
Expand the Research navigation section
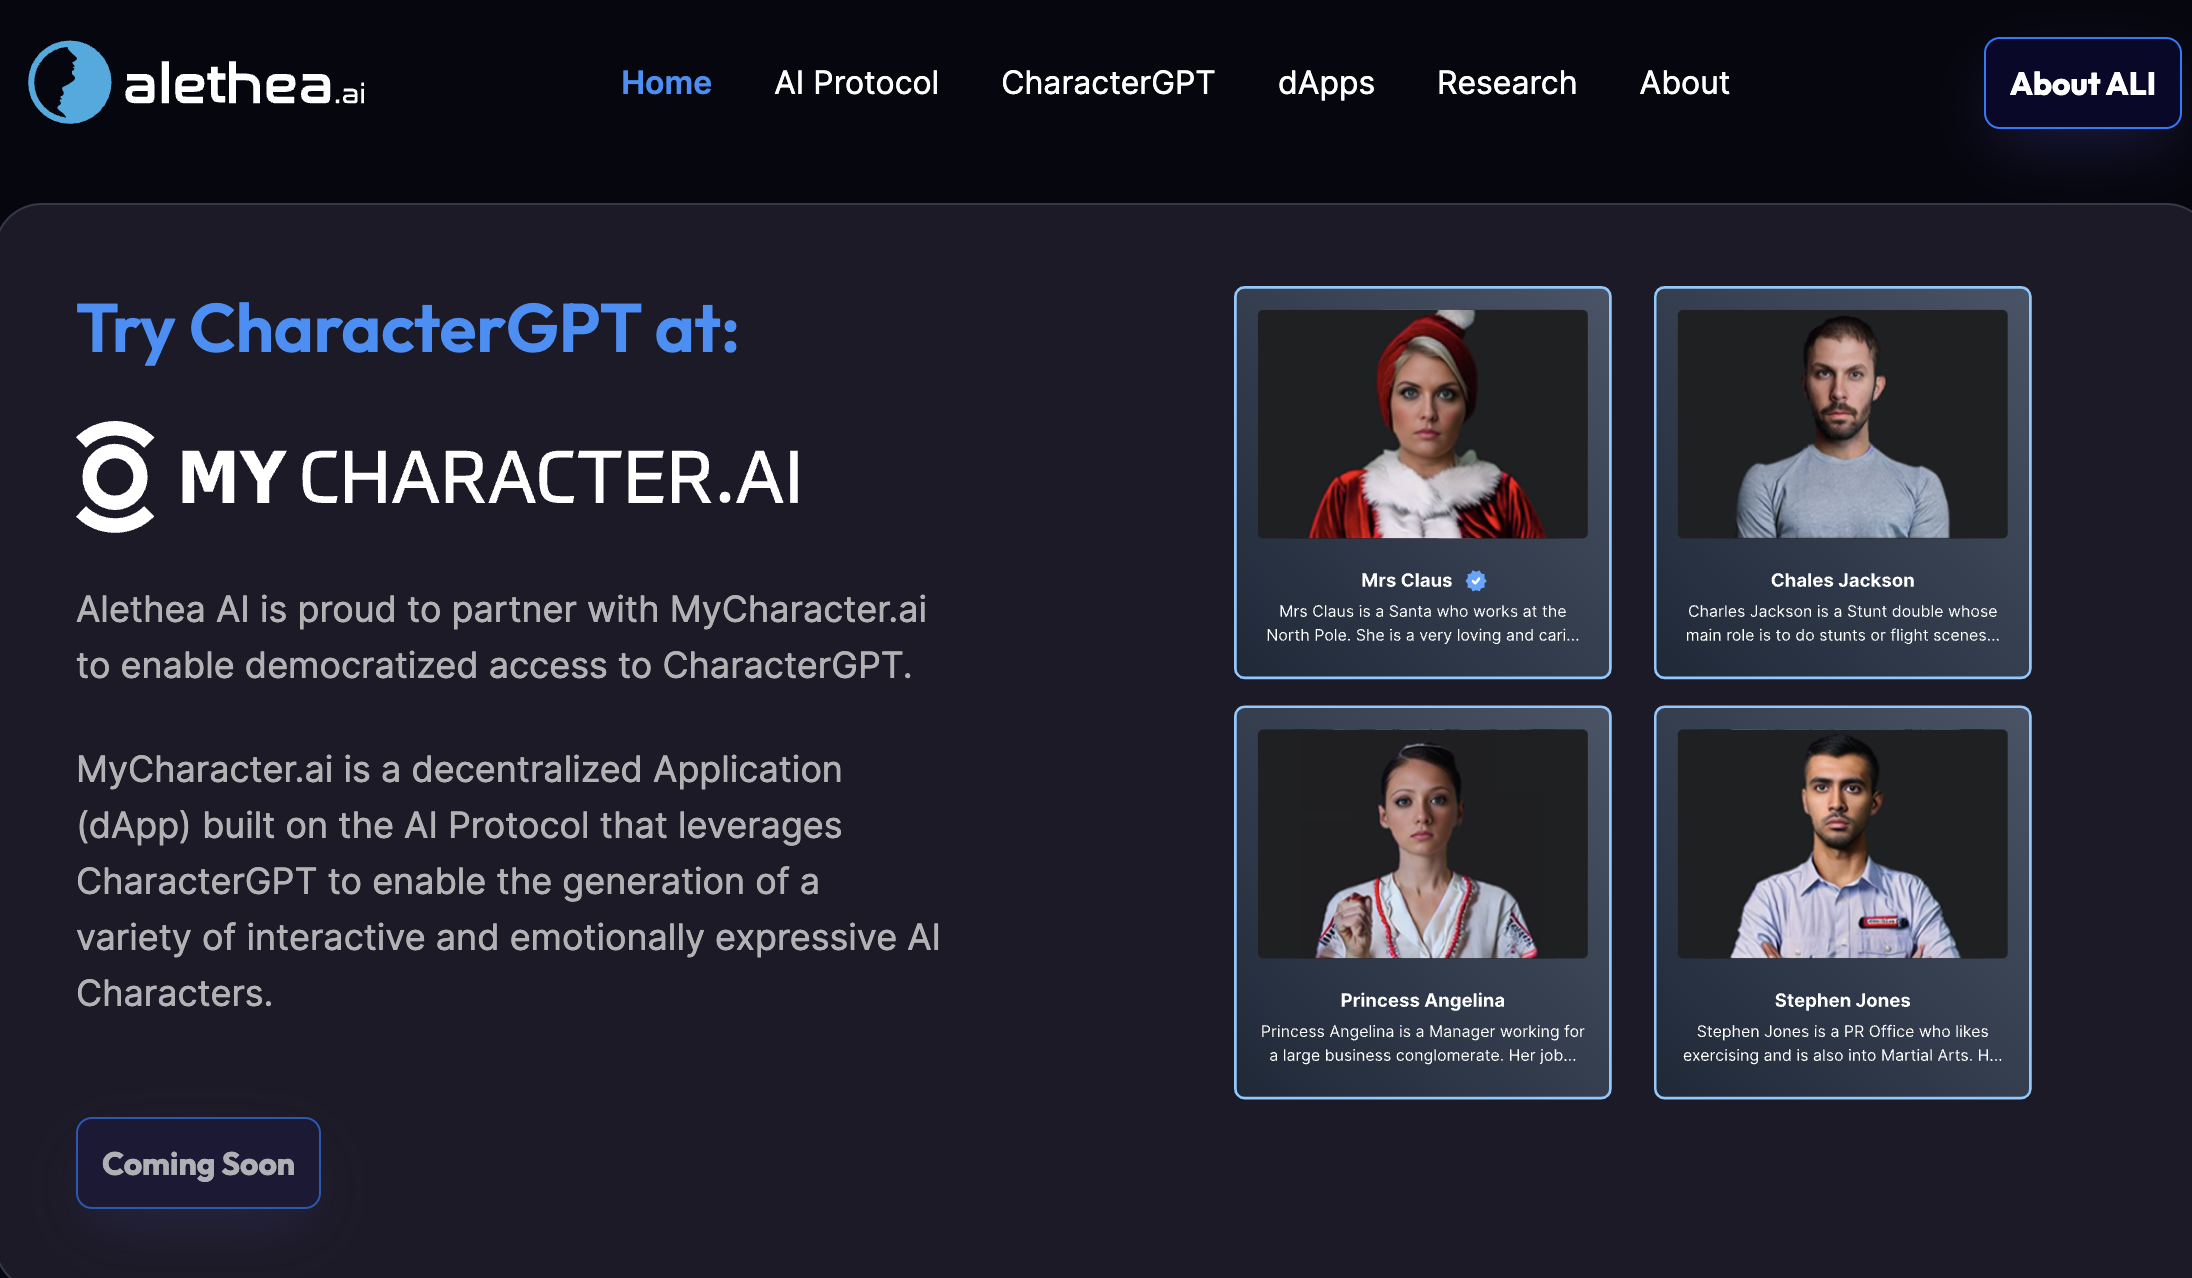point(1506,82)
